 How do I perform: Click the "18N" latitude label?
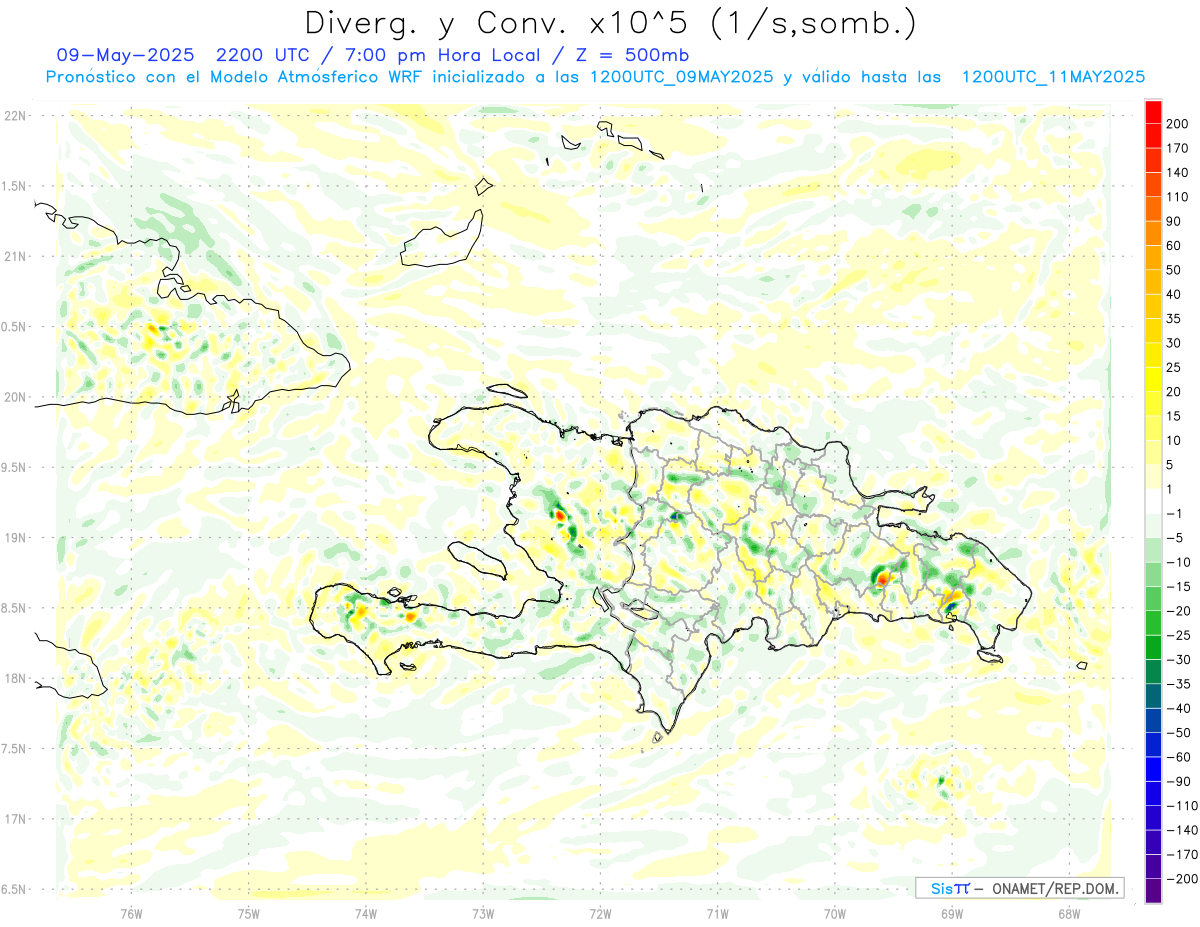point(14,678)
